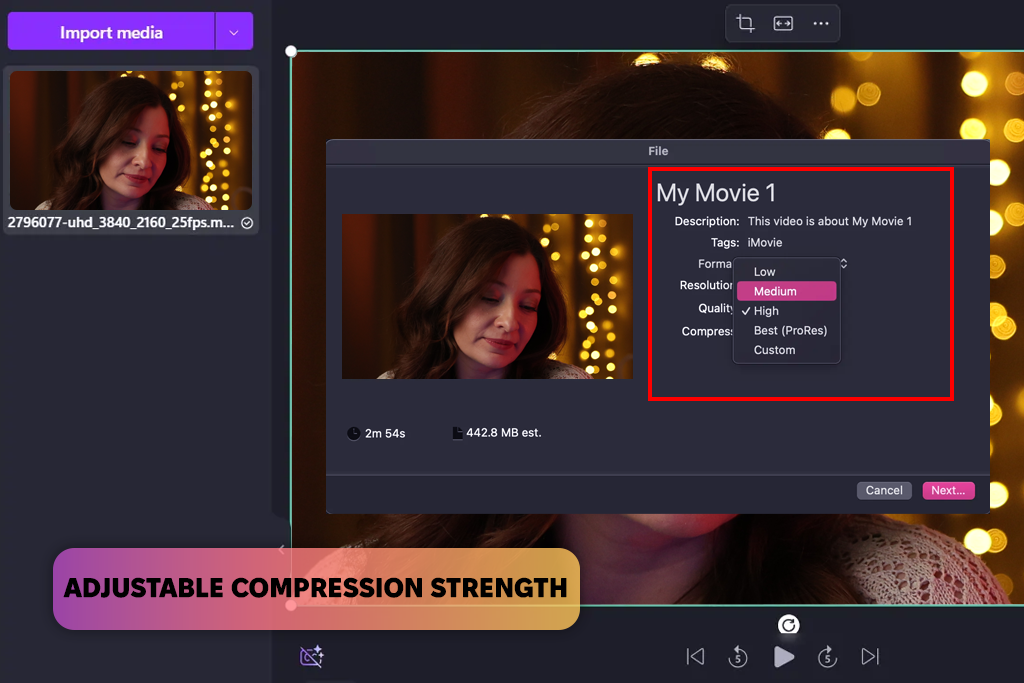The height and width of the screenshot is (683, 1024).
Task: Choose High in the quality menu
Action: [x=786, y=311]
